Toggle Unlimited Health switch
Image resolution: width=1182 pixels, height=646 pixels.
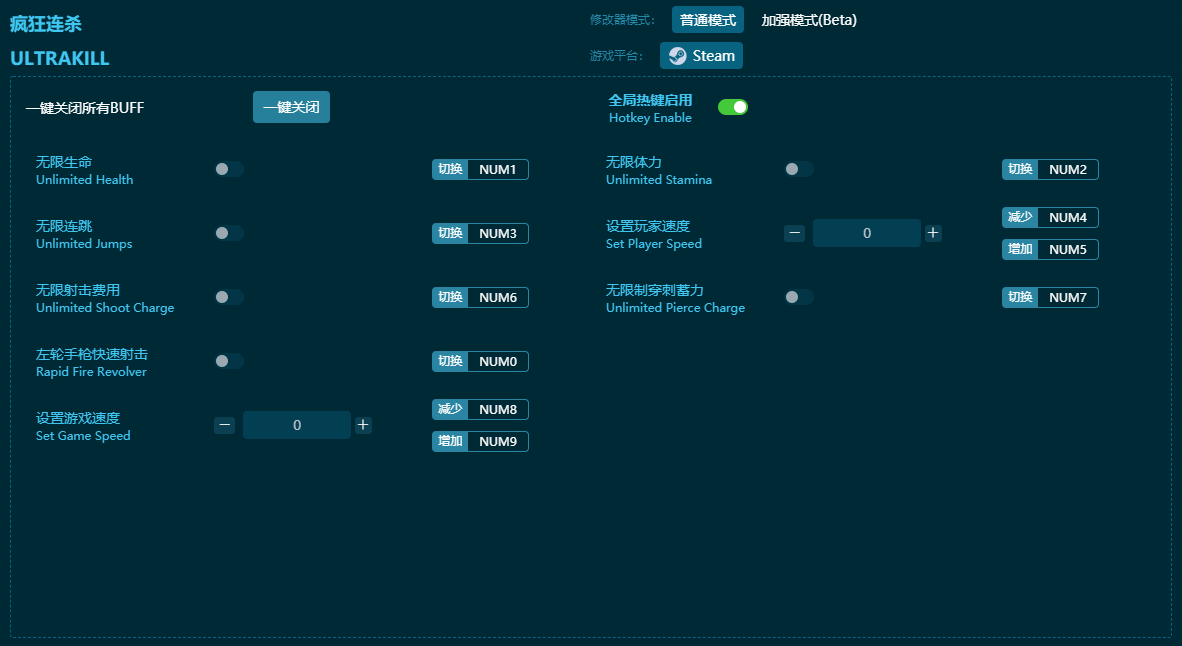229,169
